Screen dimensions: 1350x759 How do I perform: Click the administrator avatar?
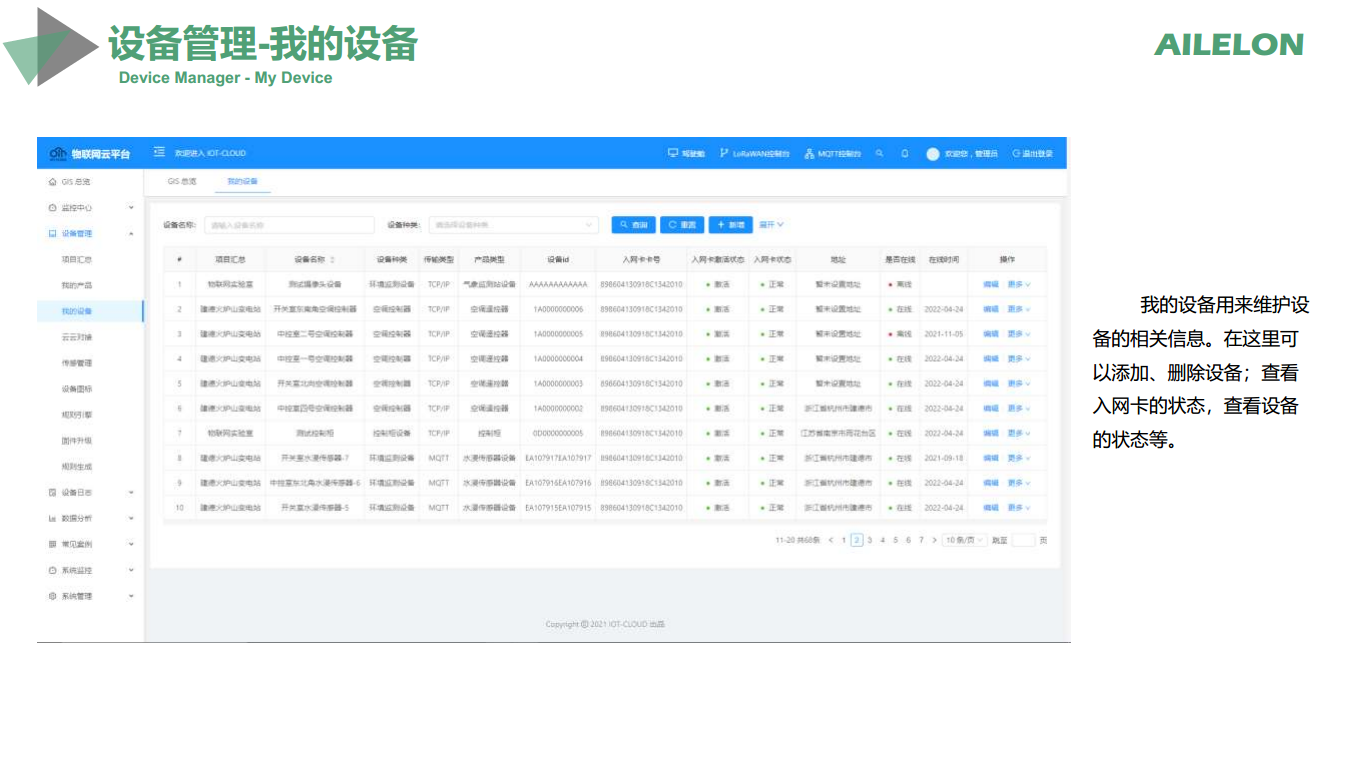click(933, 154)
